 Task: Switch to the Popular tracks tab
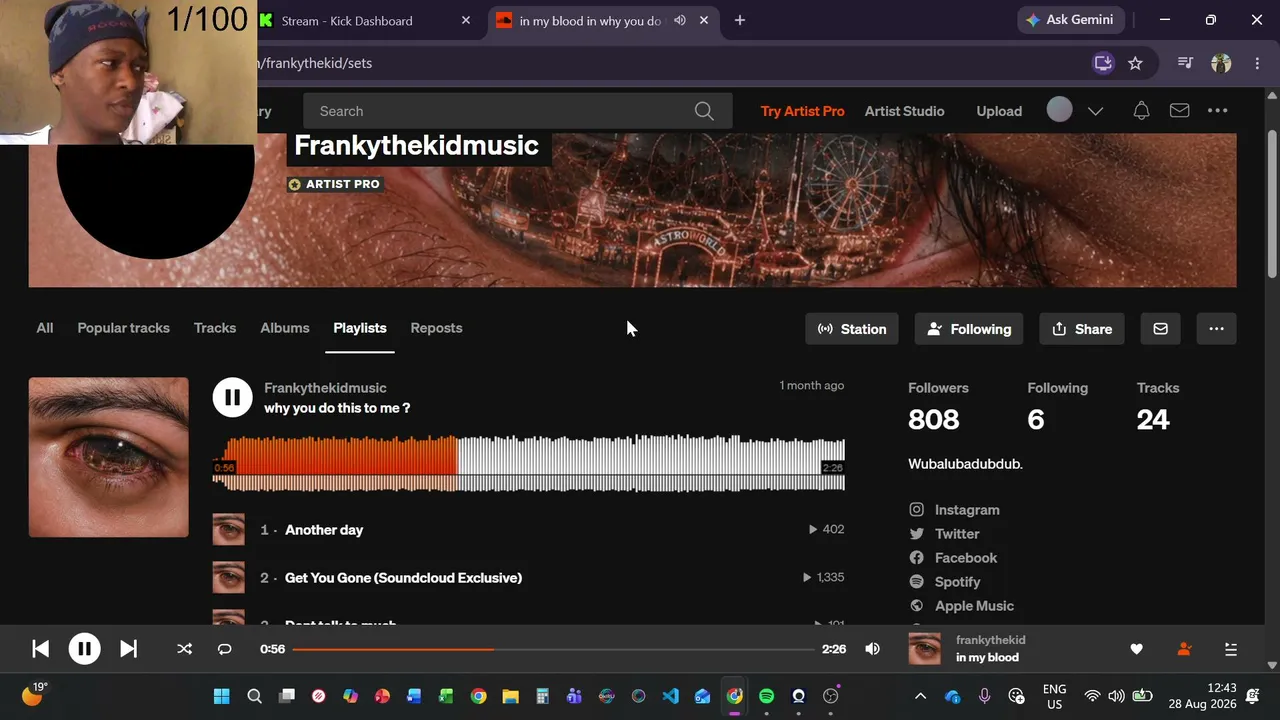coord(123,328)
